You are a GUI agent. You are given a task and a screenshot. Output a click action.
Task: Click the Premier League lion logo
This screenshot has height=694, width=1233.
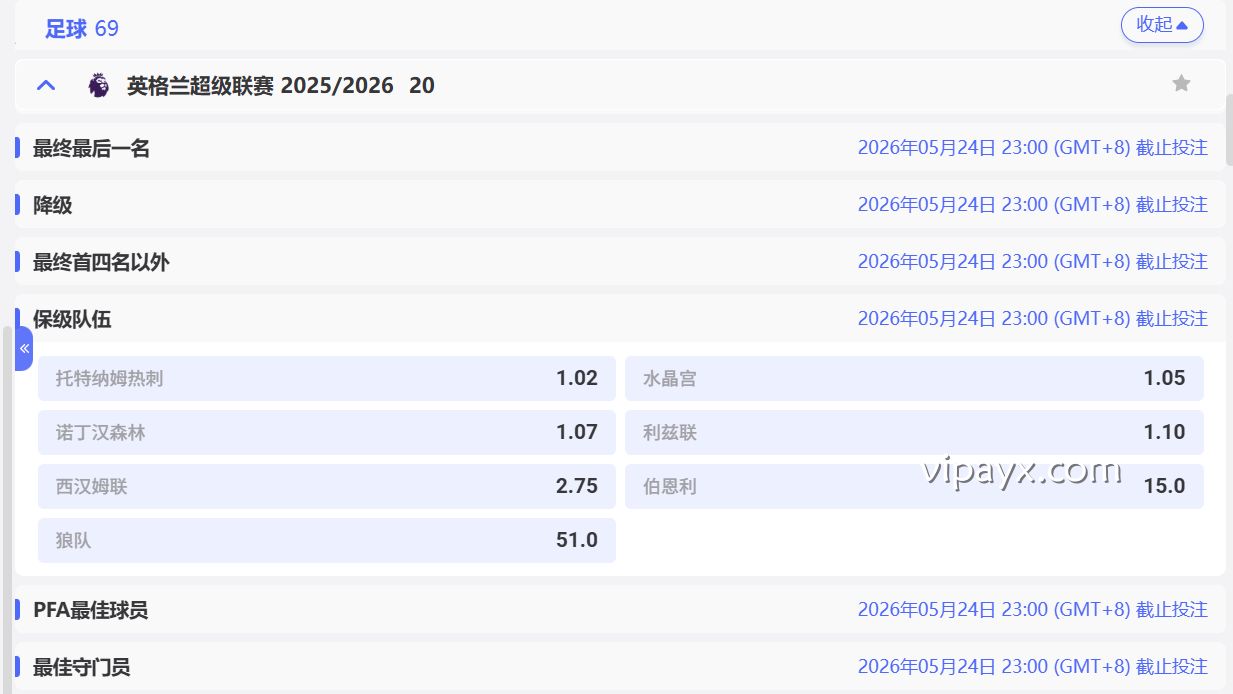98,86
